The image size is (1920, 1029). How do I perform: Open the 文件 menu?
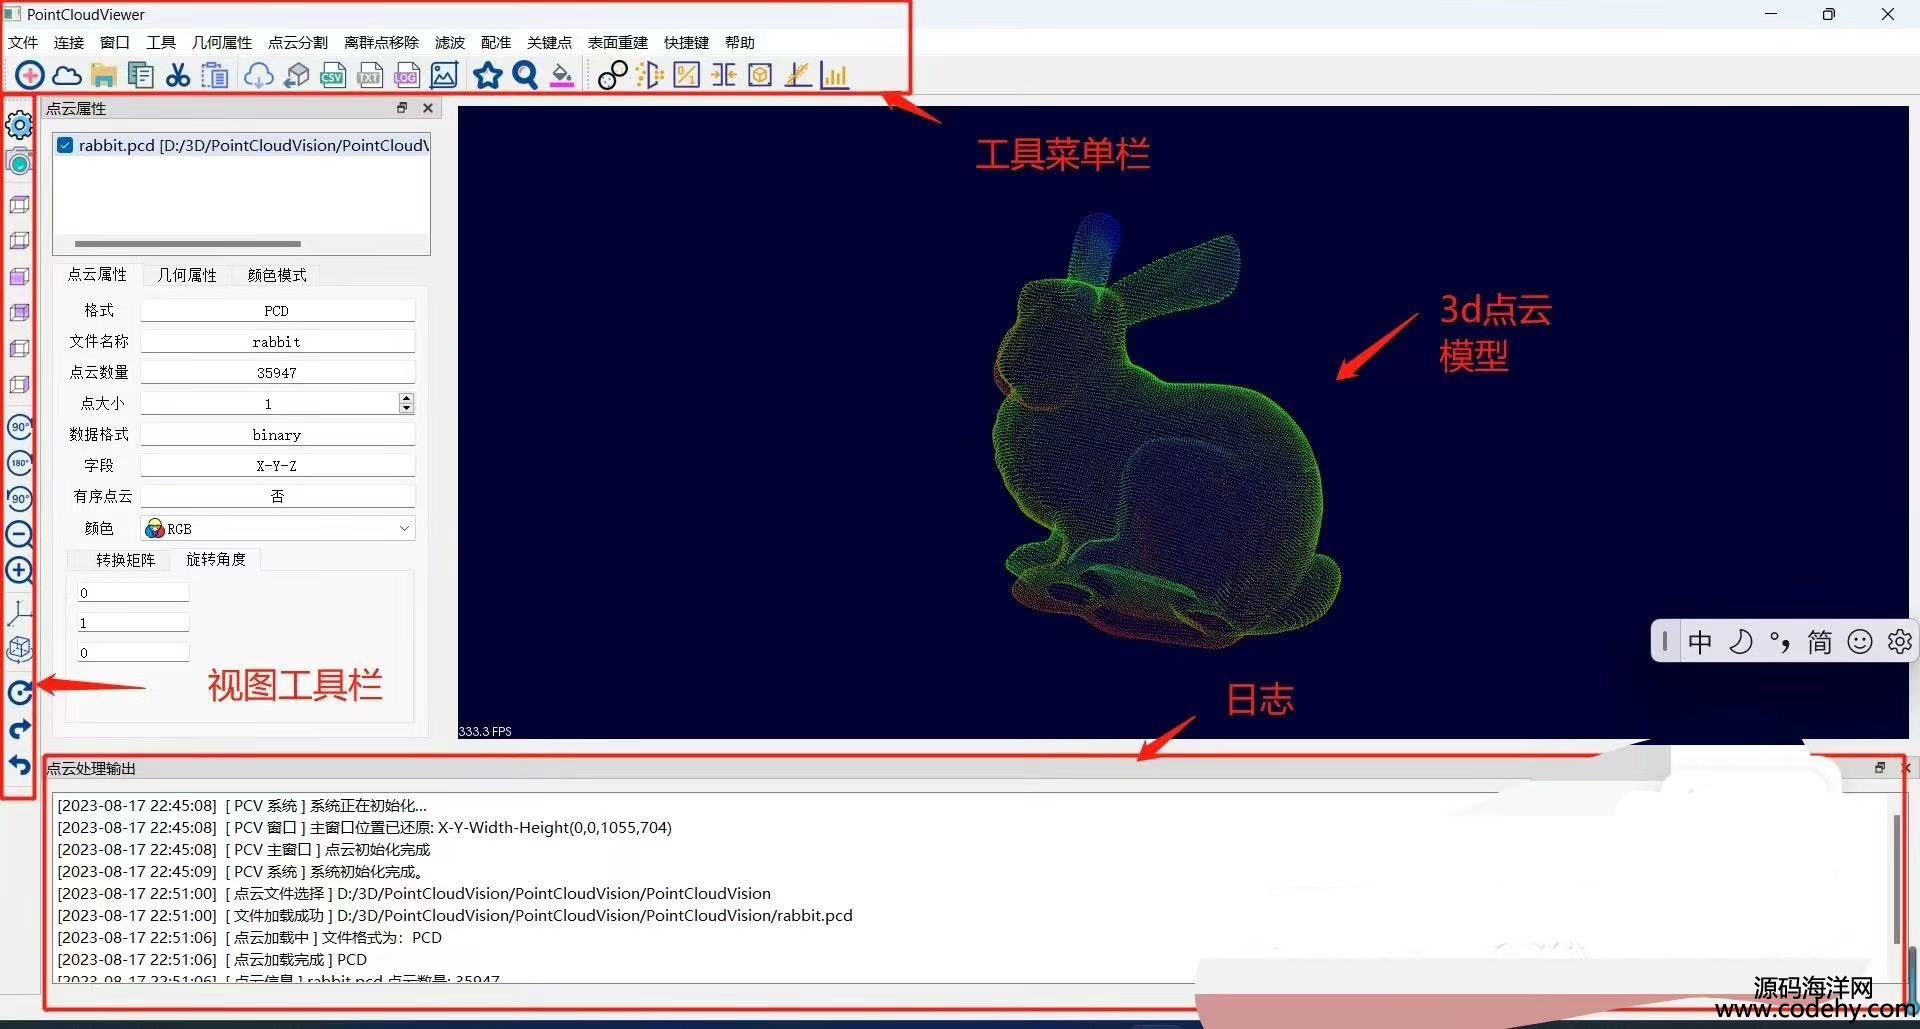[23, 42]
